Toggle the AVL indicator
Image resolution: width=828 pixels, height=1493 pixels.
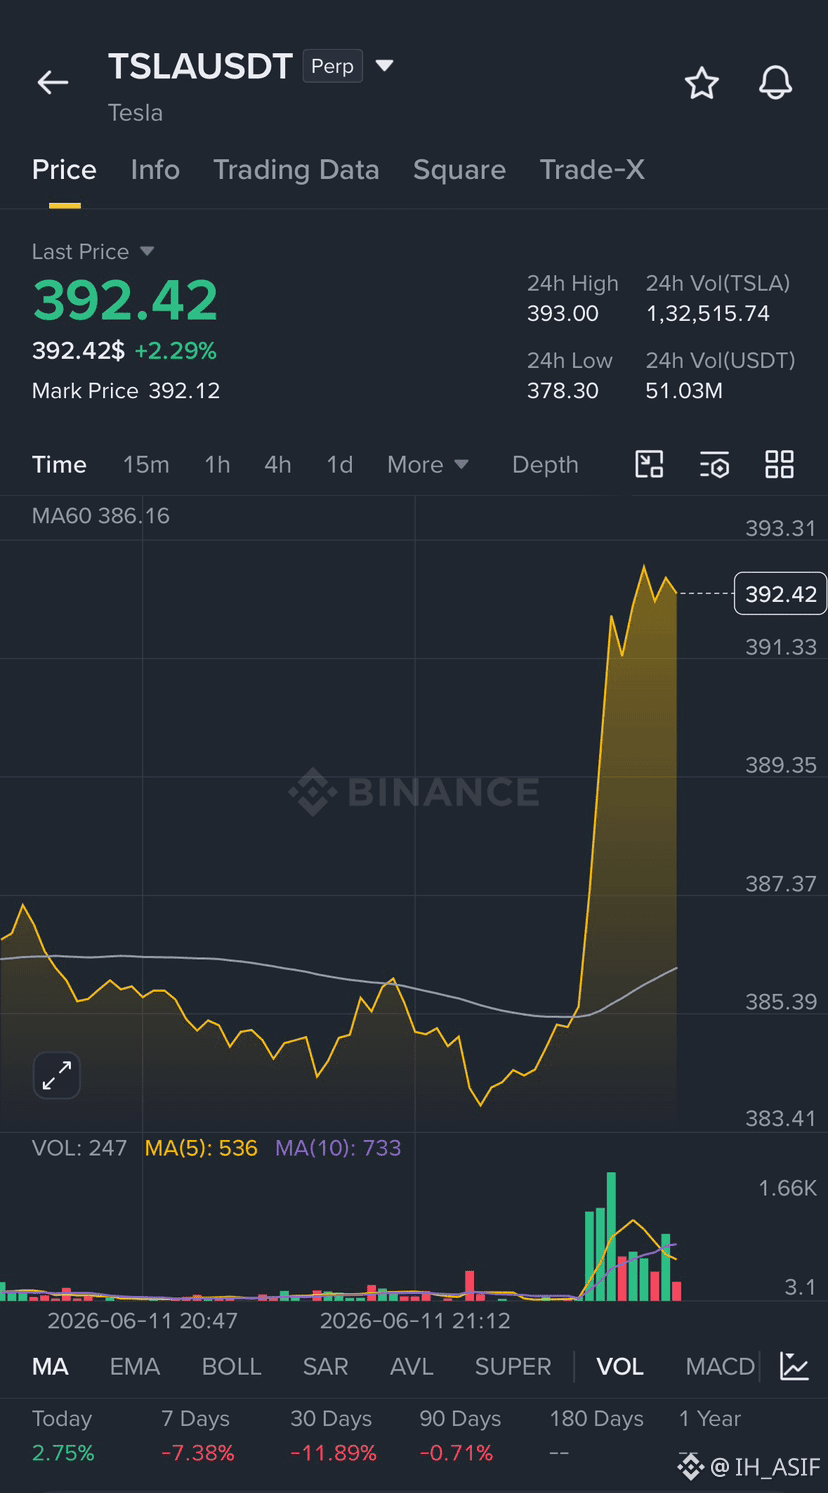411,1366
